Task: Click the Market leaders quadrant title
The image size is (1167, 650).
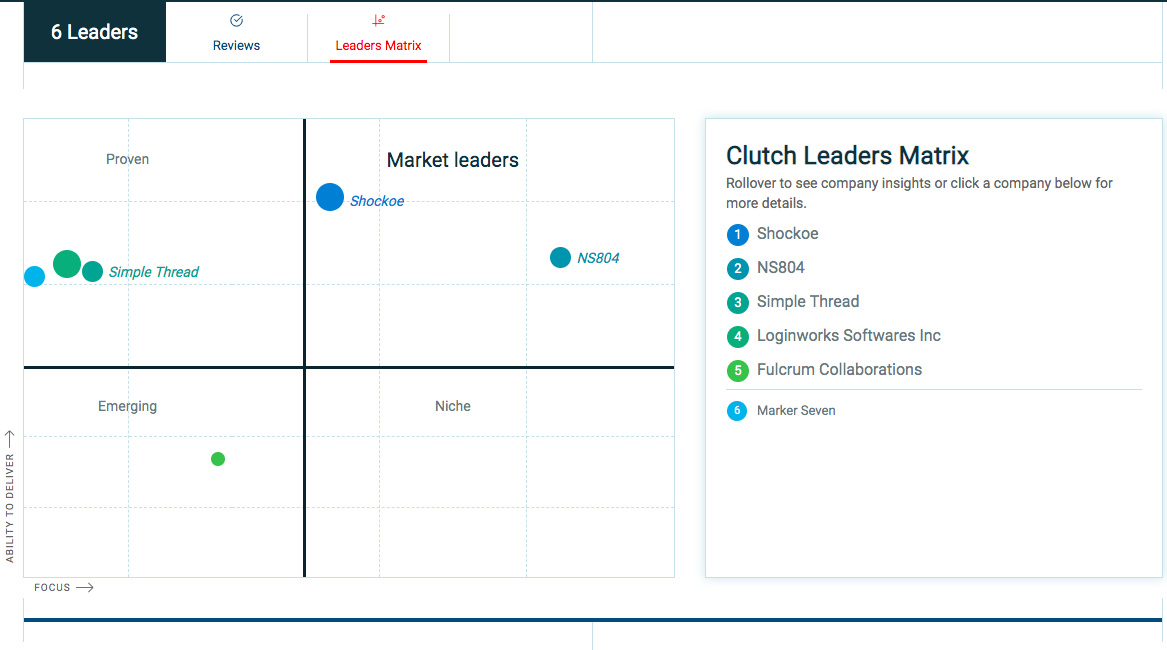Action: coord(453,160)
